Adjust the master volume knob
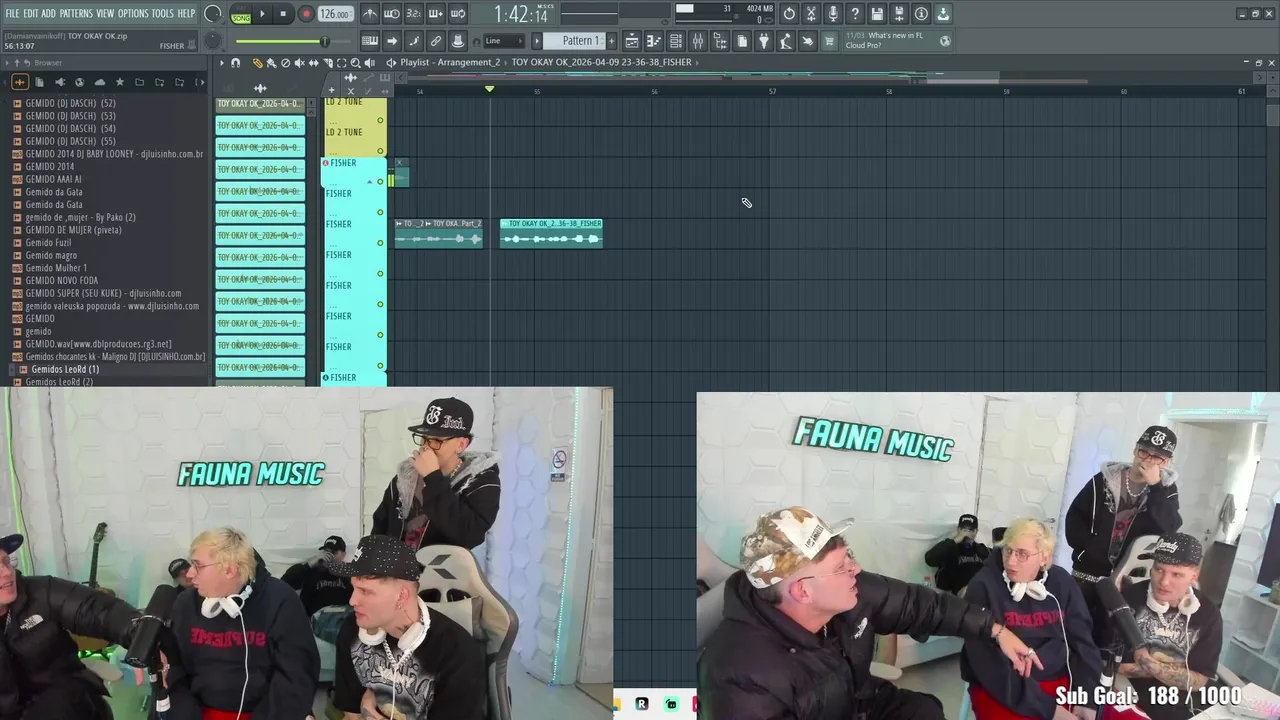 [x=213, y=14]
